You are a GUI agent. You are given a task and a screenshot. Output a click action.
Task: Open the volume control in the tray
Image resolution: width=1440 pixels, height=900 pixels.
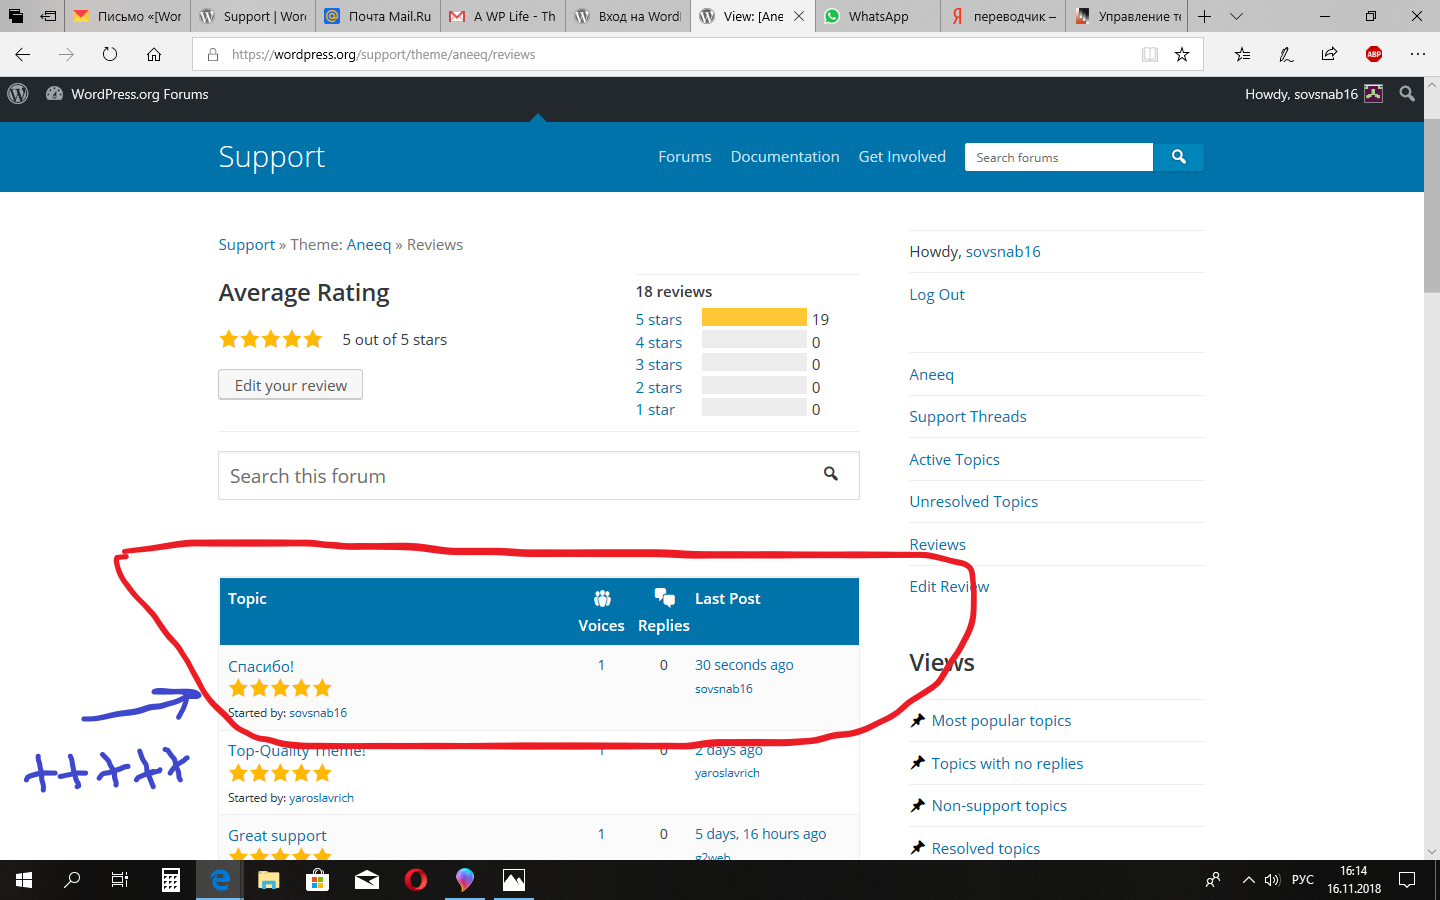[1272, 880]
